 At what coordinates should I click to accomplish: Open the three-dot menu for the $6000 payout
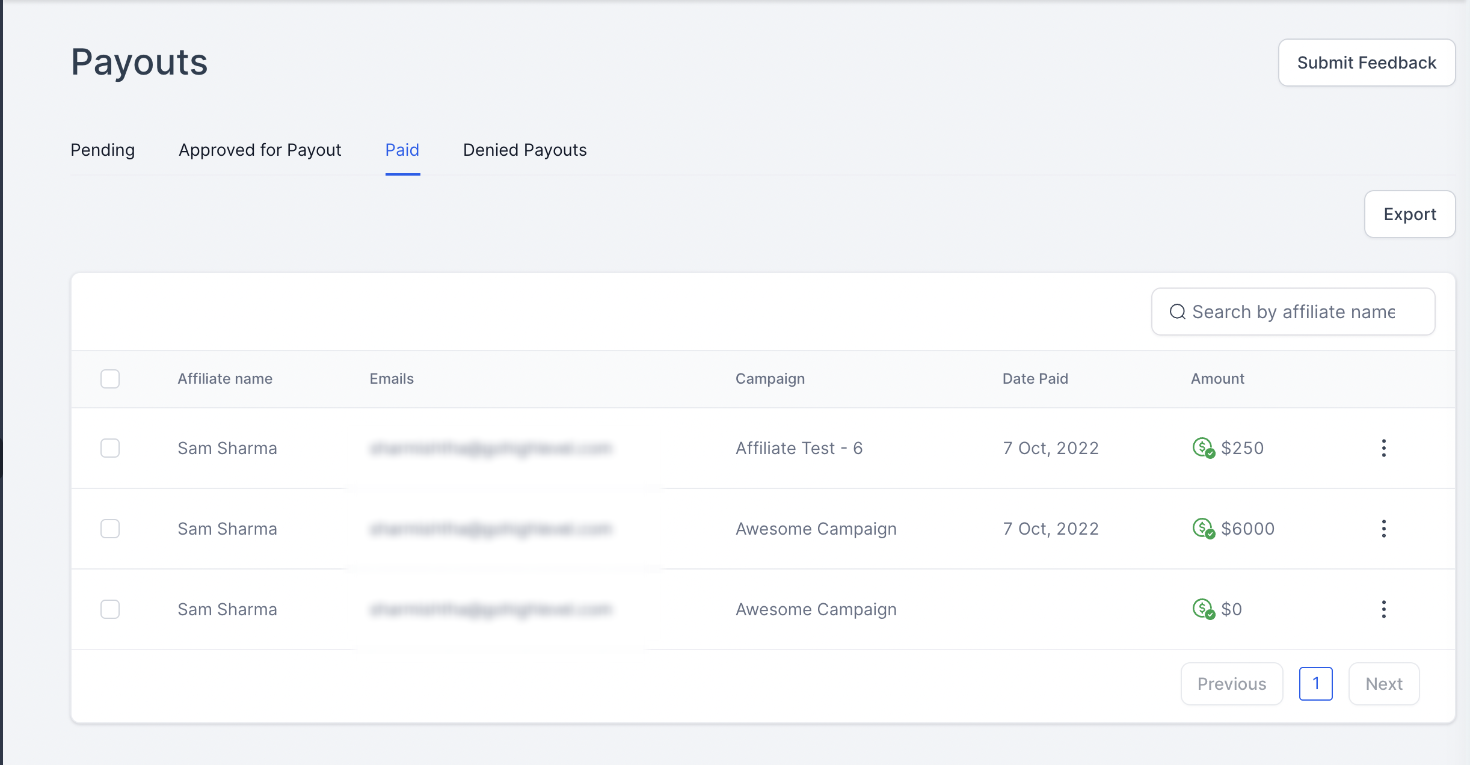pos(1384,528)
